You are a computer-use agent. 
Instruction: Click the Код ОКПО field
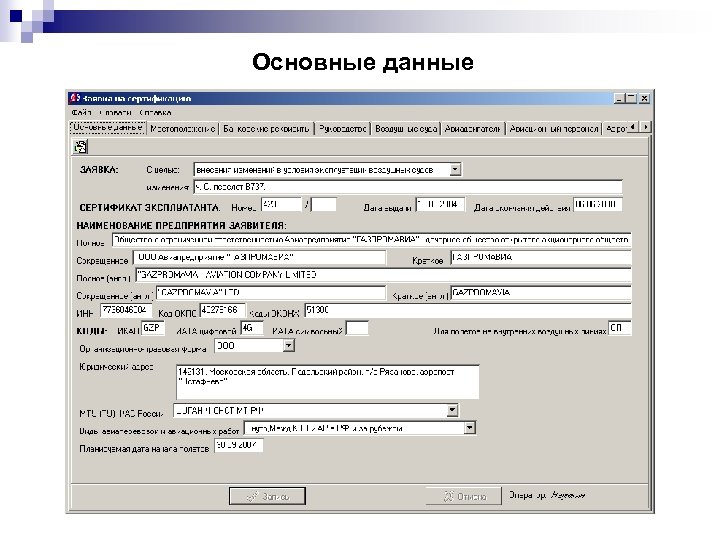[223, 311]
